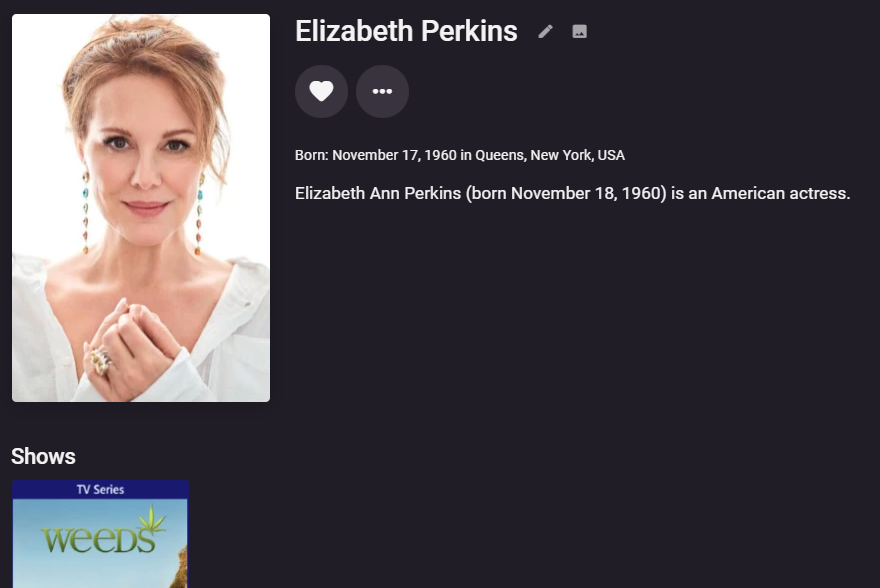Toggle the heart favorite button

click(321, 91)
